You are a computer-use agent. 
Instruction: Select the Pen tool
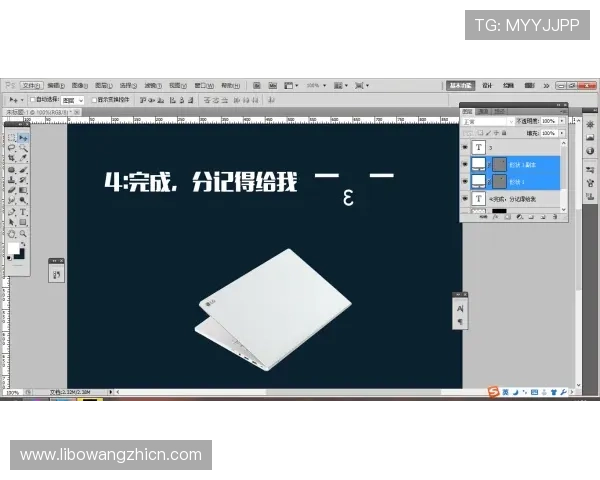[11, 212]
